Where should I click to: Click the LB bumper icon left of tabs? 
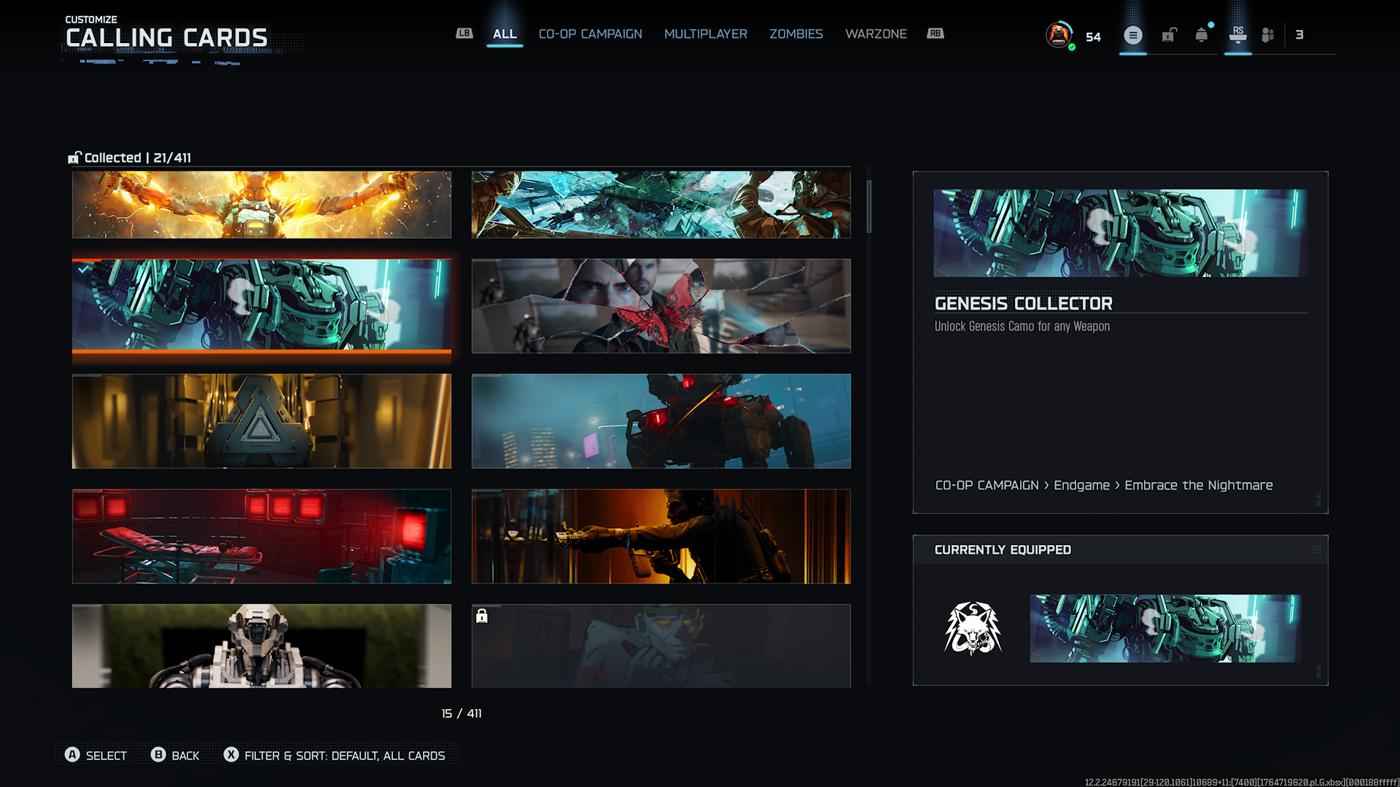(464, 33)
